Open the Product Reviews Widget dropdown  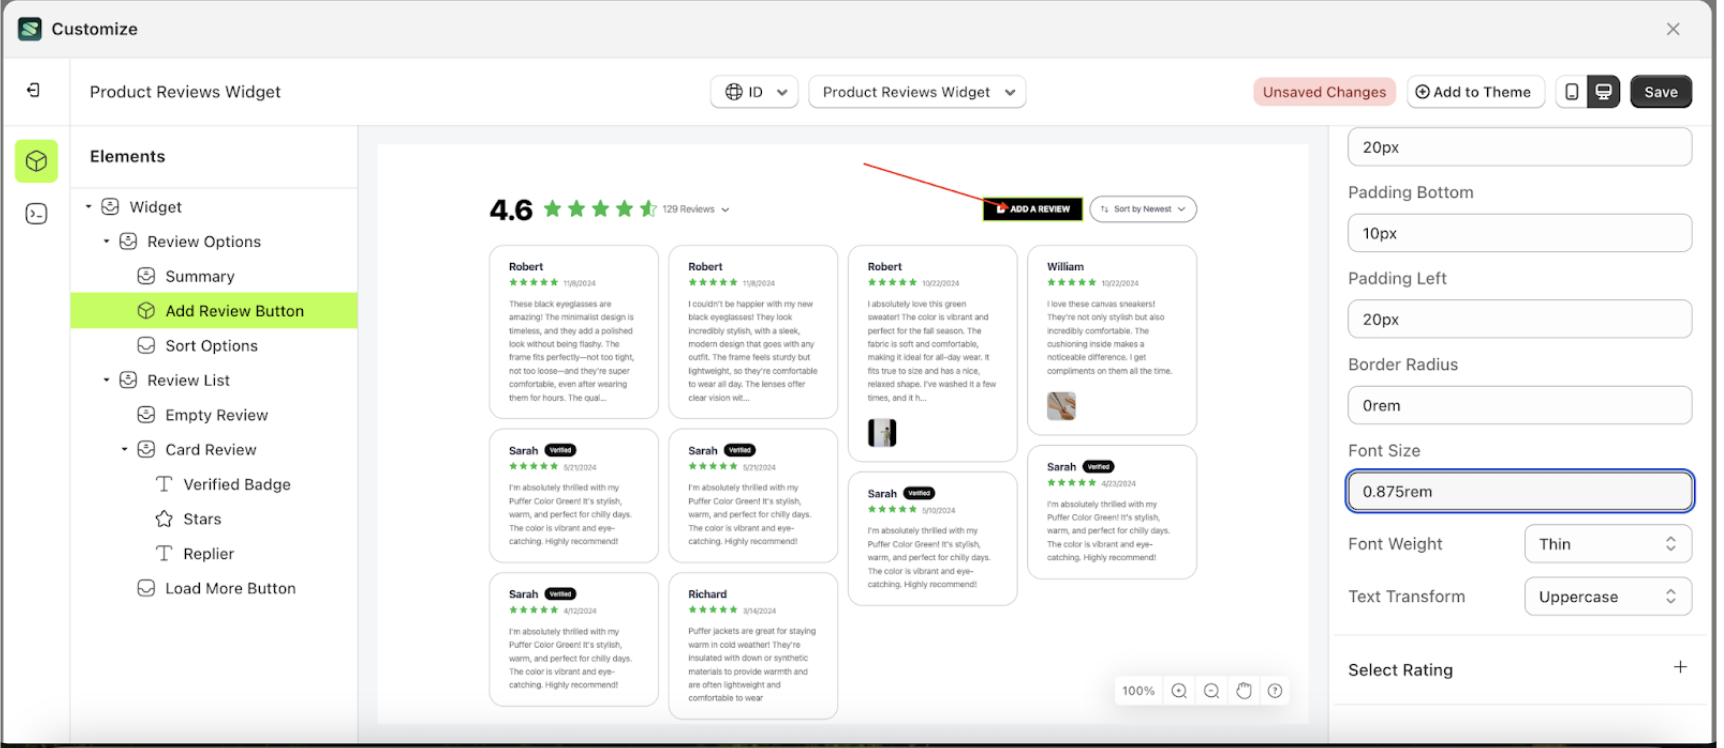pyautogui.click(x=917, y=92)
